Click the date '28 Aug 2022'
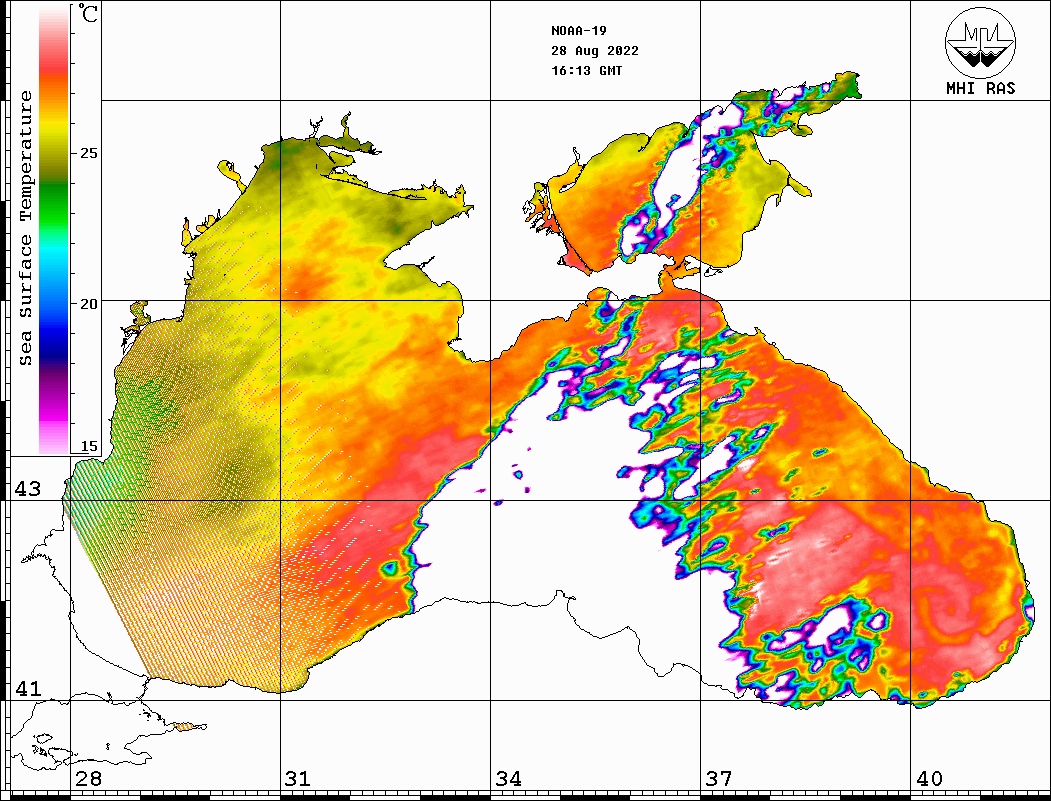The height and width of the screenshot is (801, 1051). tap(595, 51)
